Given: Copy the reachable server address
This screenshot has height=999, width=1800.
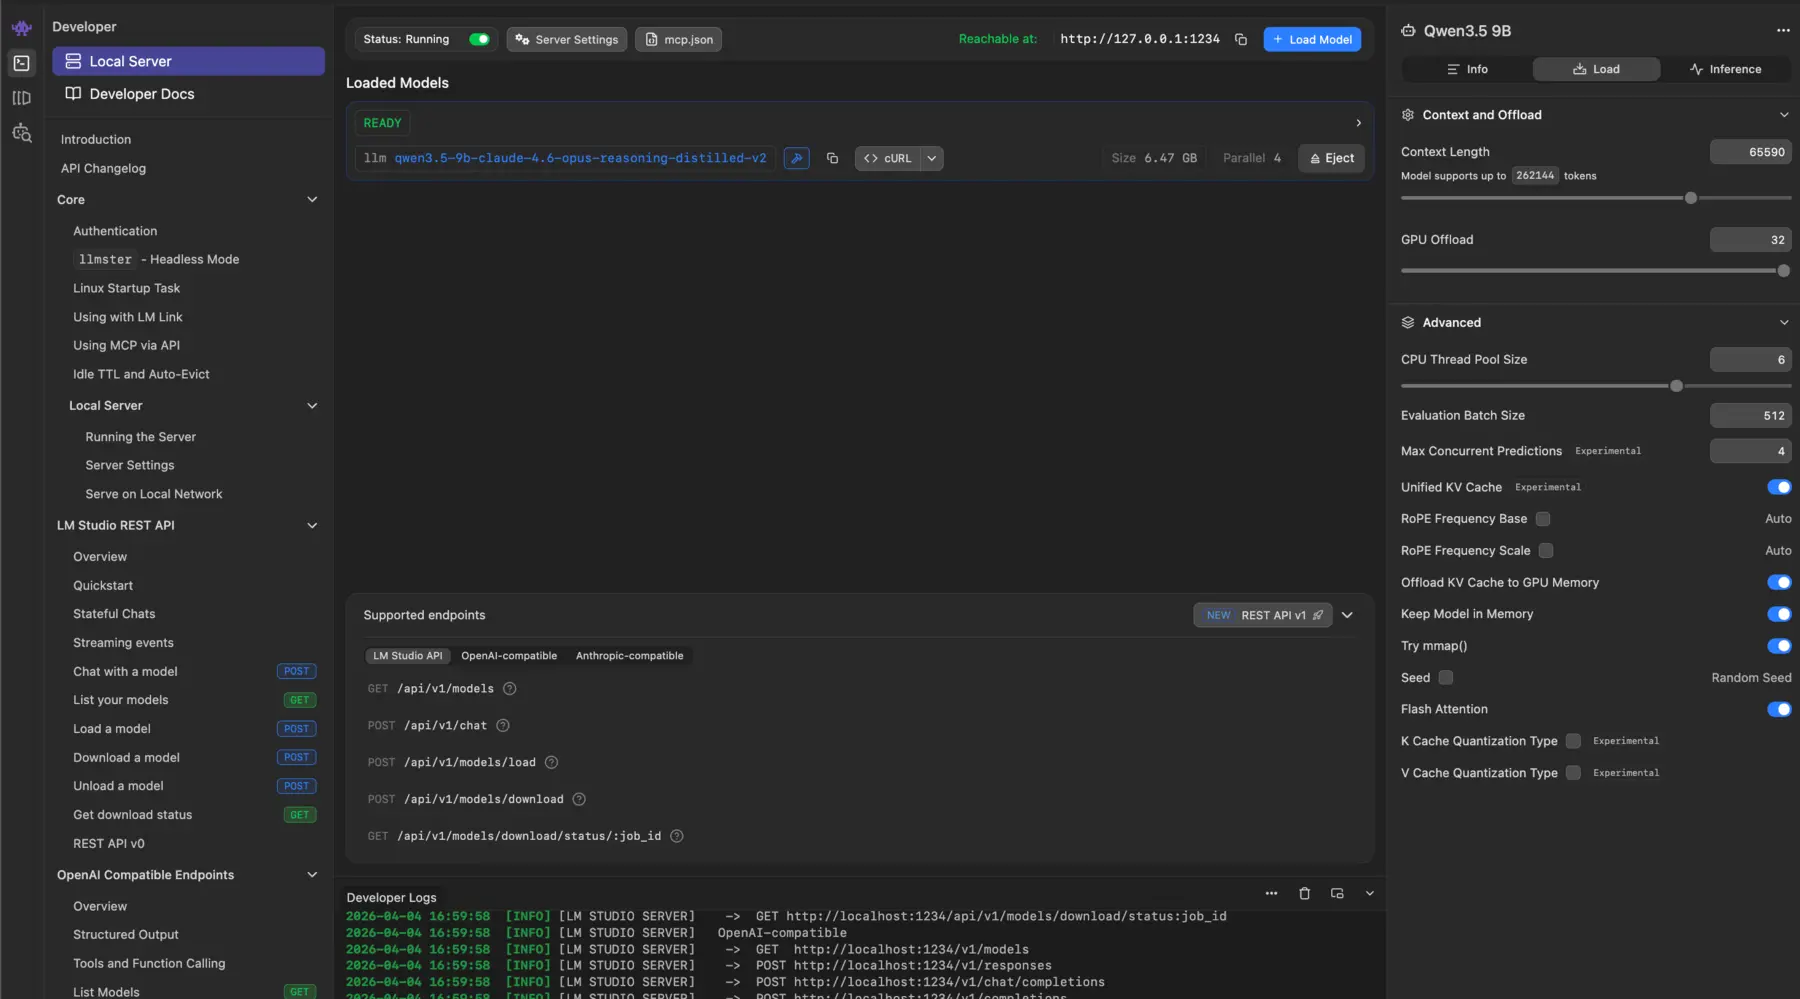Looking at the screenshot, I should click(1241, 39).
